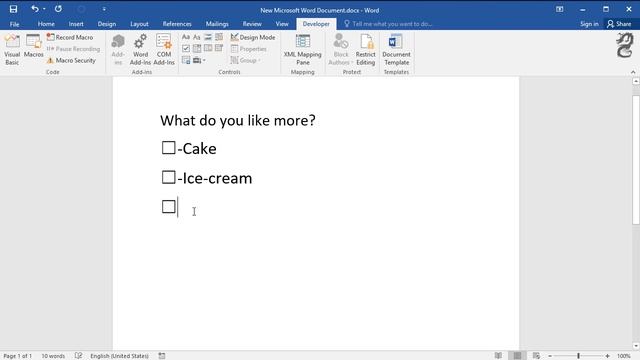
Task: Switch to Read Mode view
Action: click(x=498, y=356)
